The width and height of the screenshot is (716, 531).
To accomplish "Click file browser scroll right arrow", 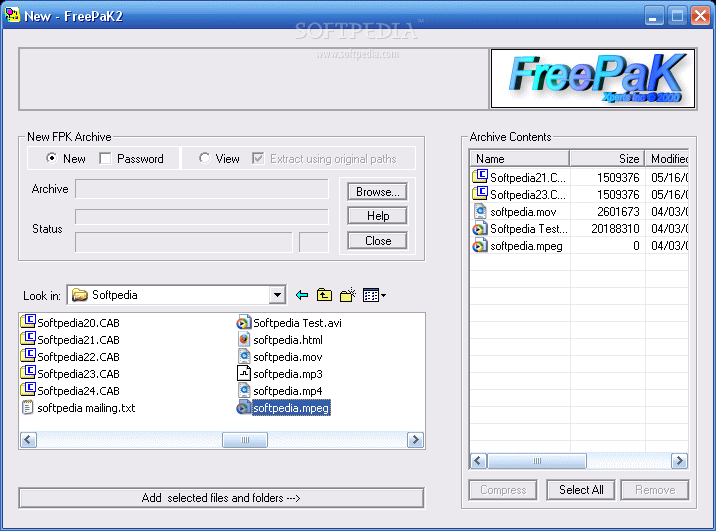I will coord(415,440).
